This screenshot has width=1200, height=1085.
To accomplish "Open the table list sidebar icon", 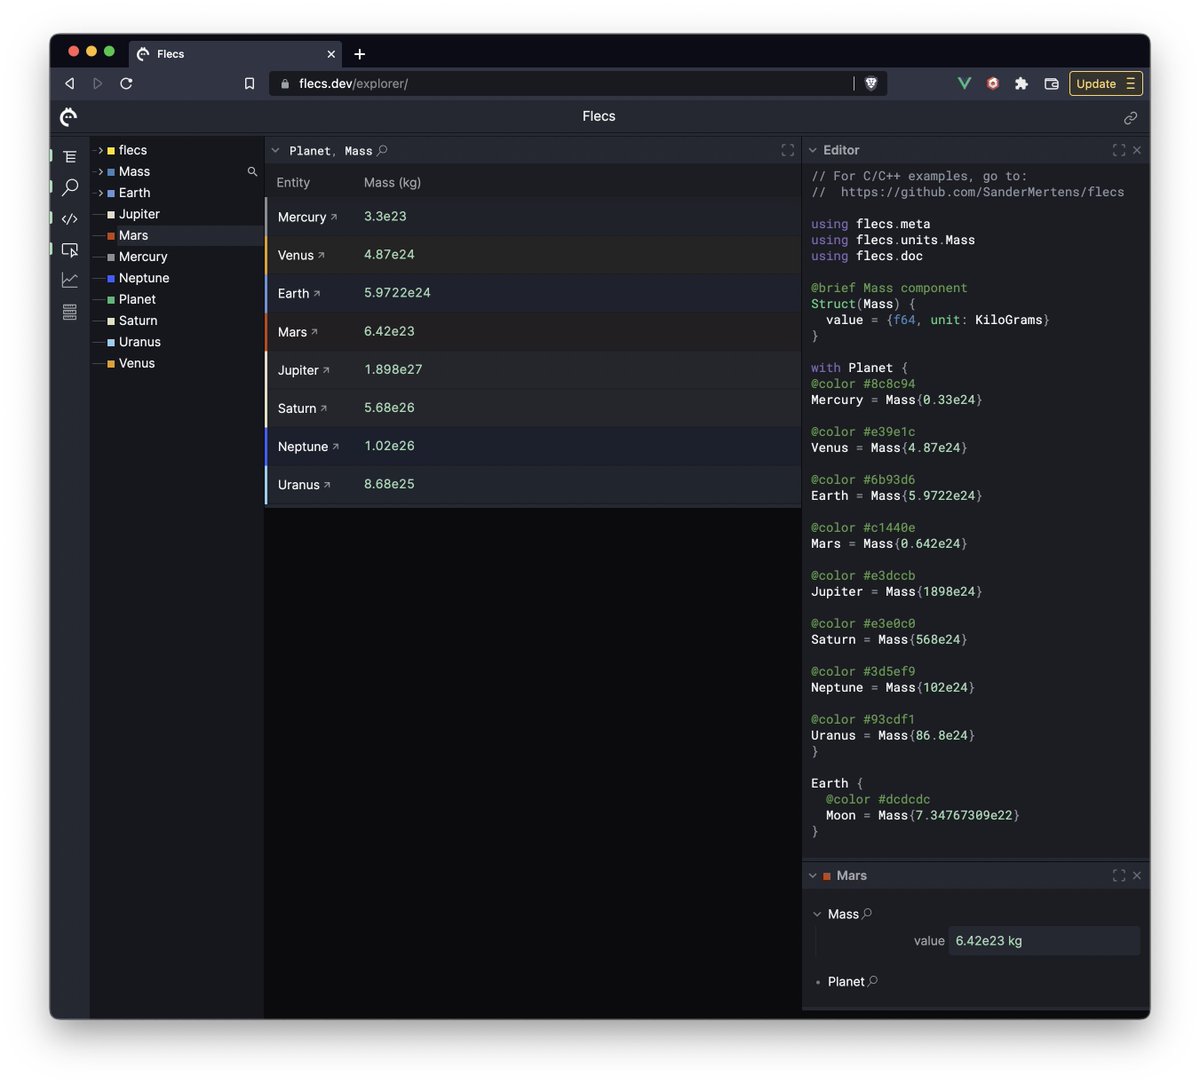I will [x=69, y=312].
